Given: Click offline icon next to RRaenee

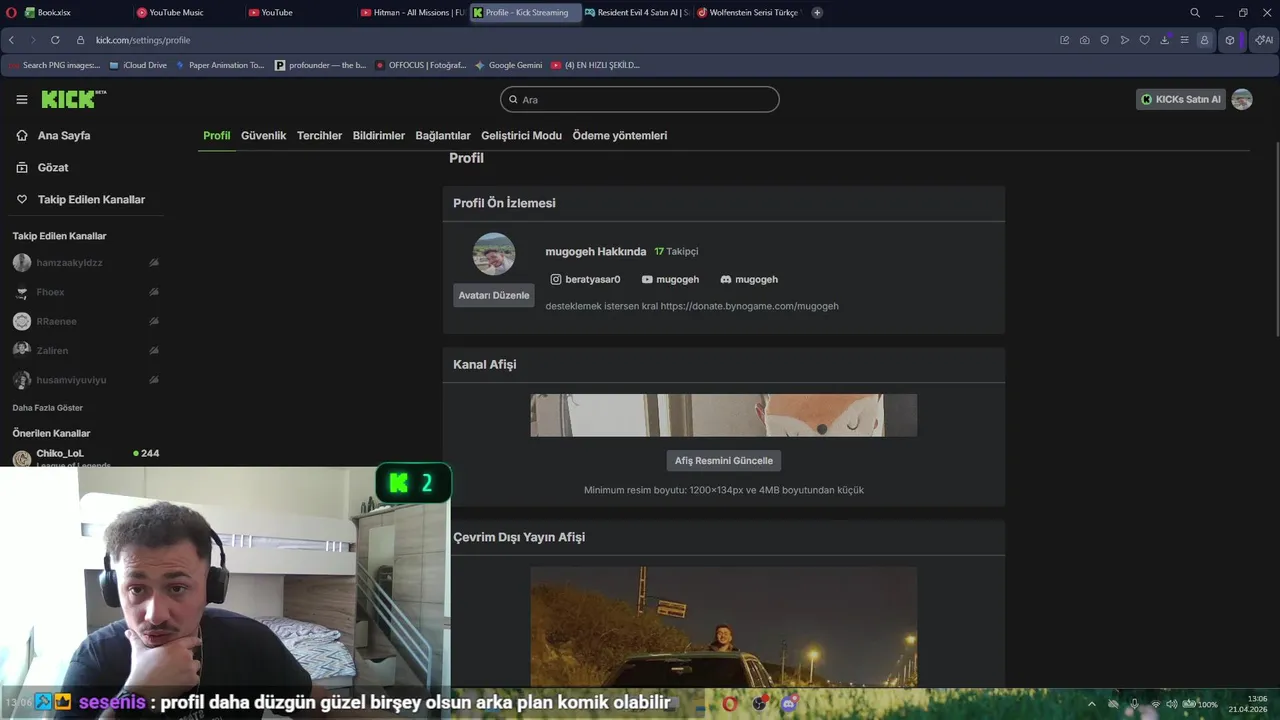Looking at the screenshot, I should [x=154, y=321].
